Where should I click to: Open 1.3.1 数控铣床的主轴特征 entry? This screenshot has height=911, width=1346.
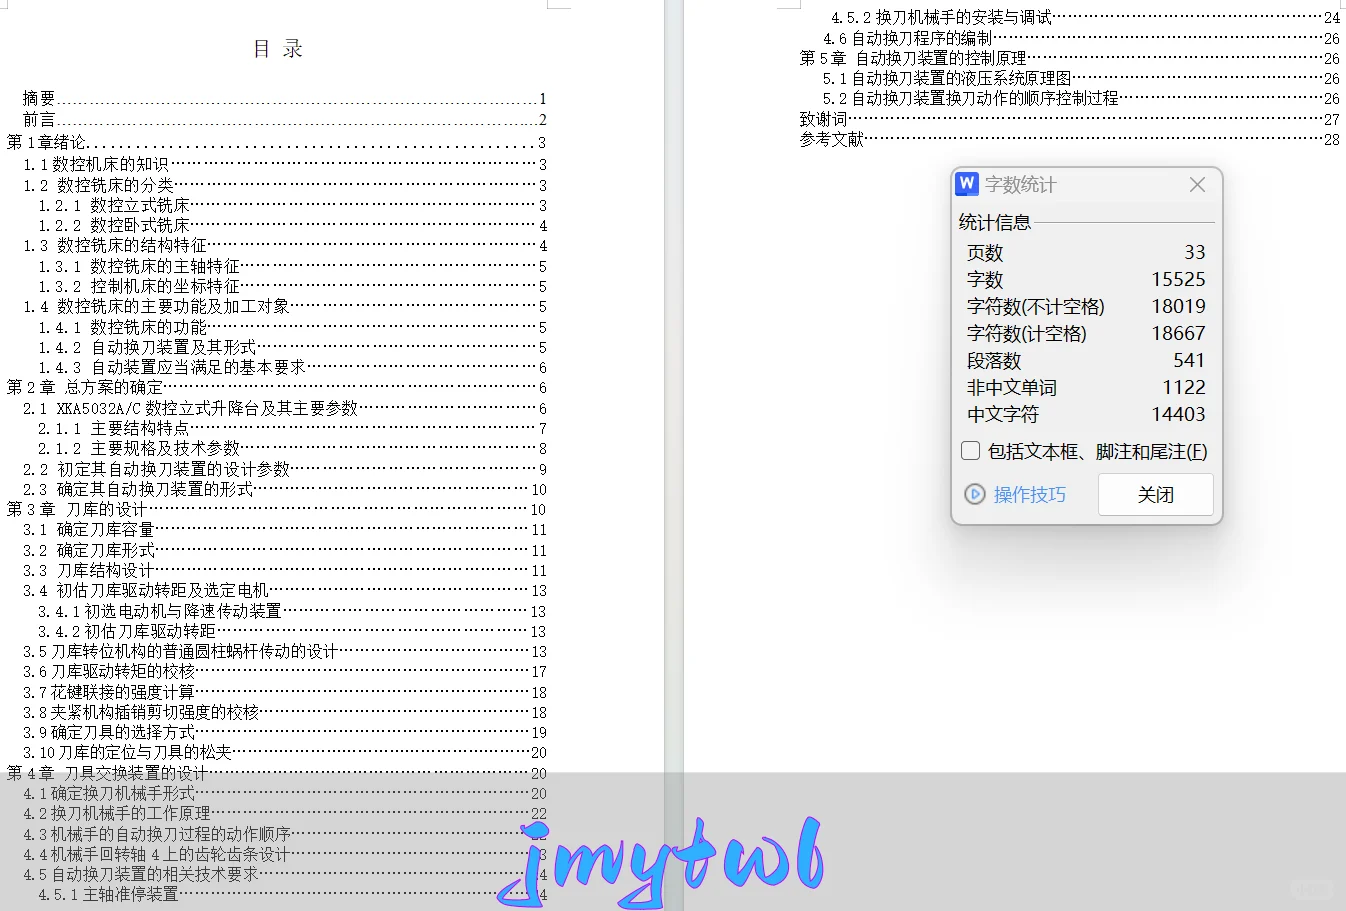(293, 266)
